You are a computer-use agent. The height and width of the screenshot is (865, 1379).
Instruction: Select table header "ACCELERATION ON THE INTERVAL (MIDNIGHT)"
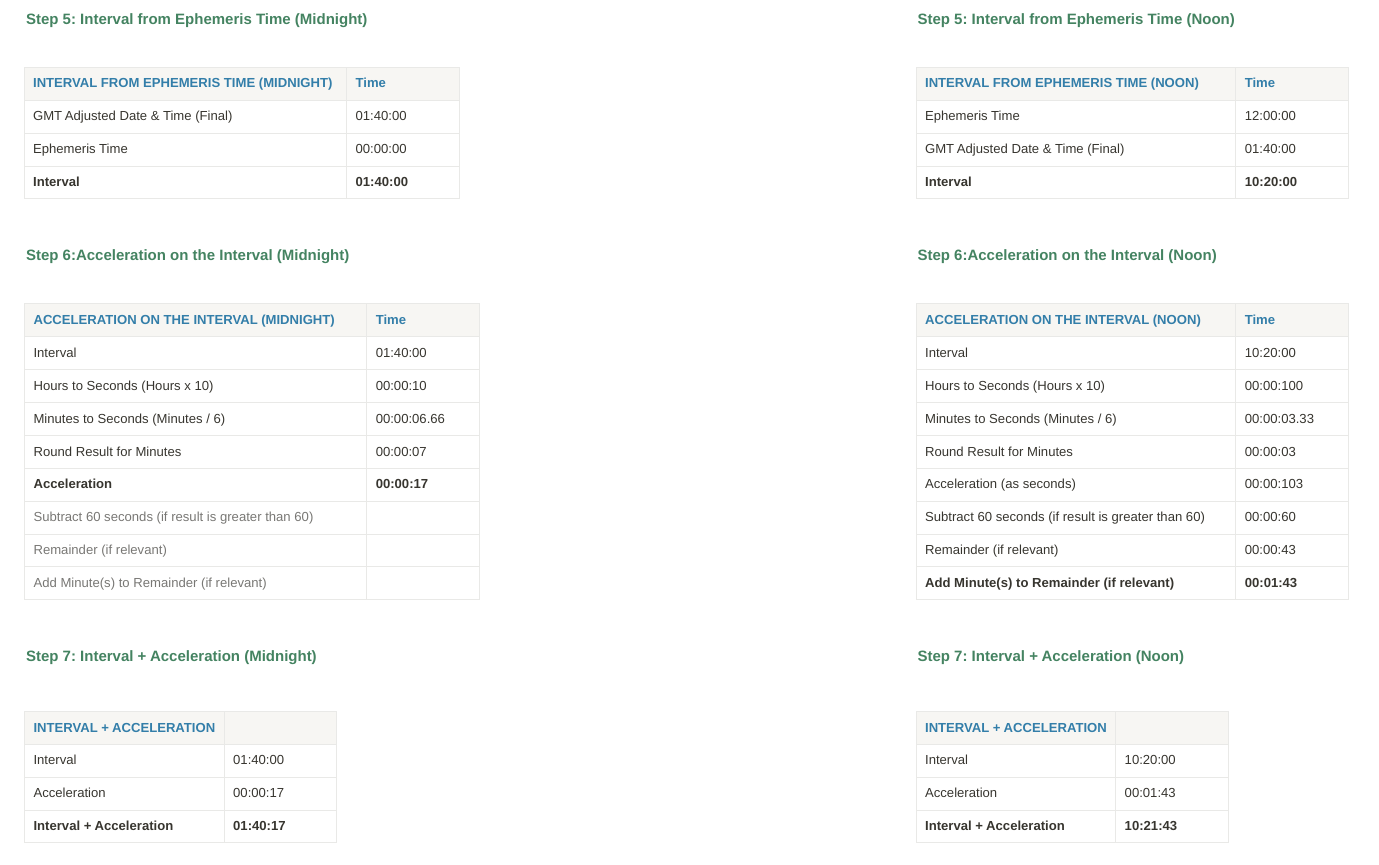(184, 320)
